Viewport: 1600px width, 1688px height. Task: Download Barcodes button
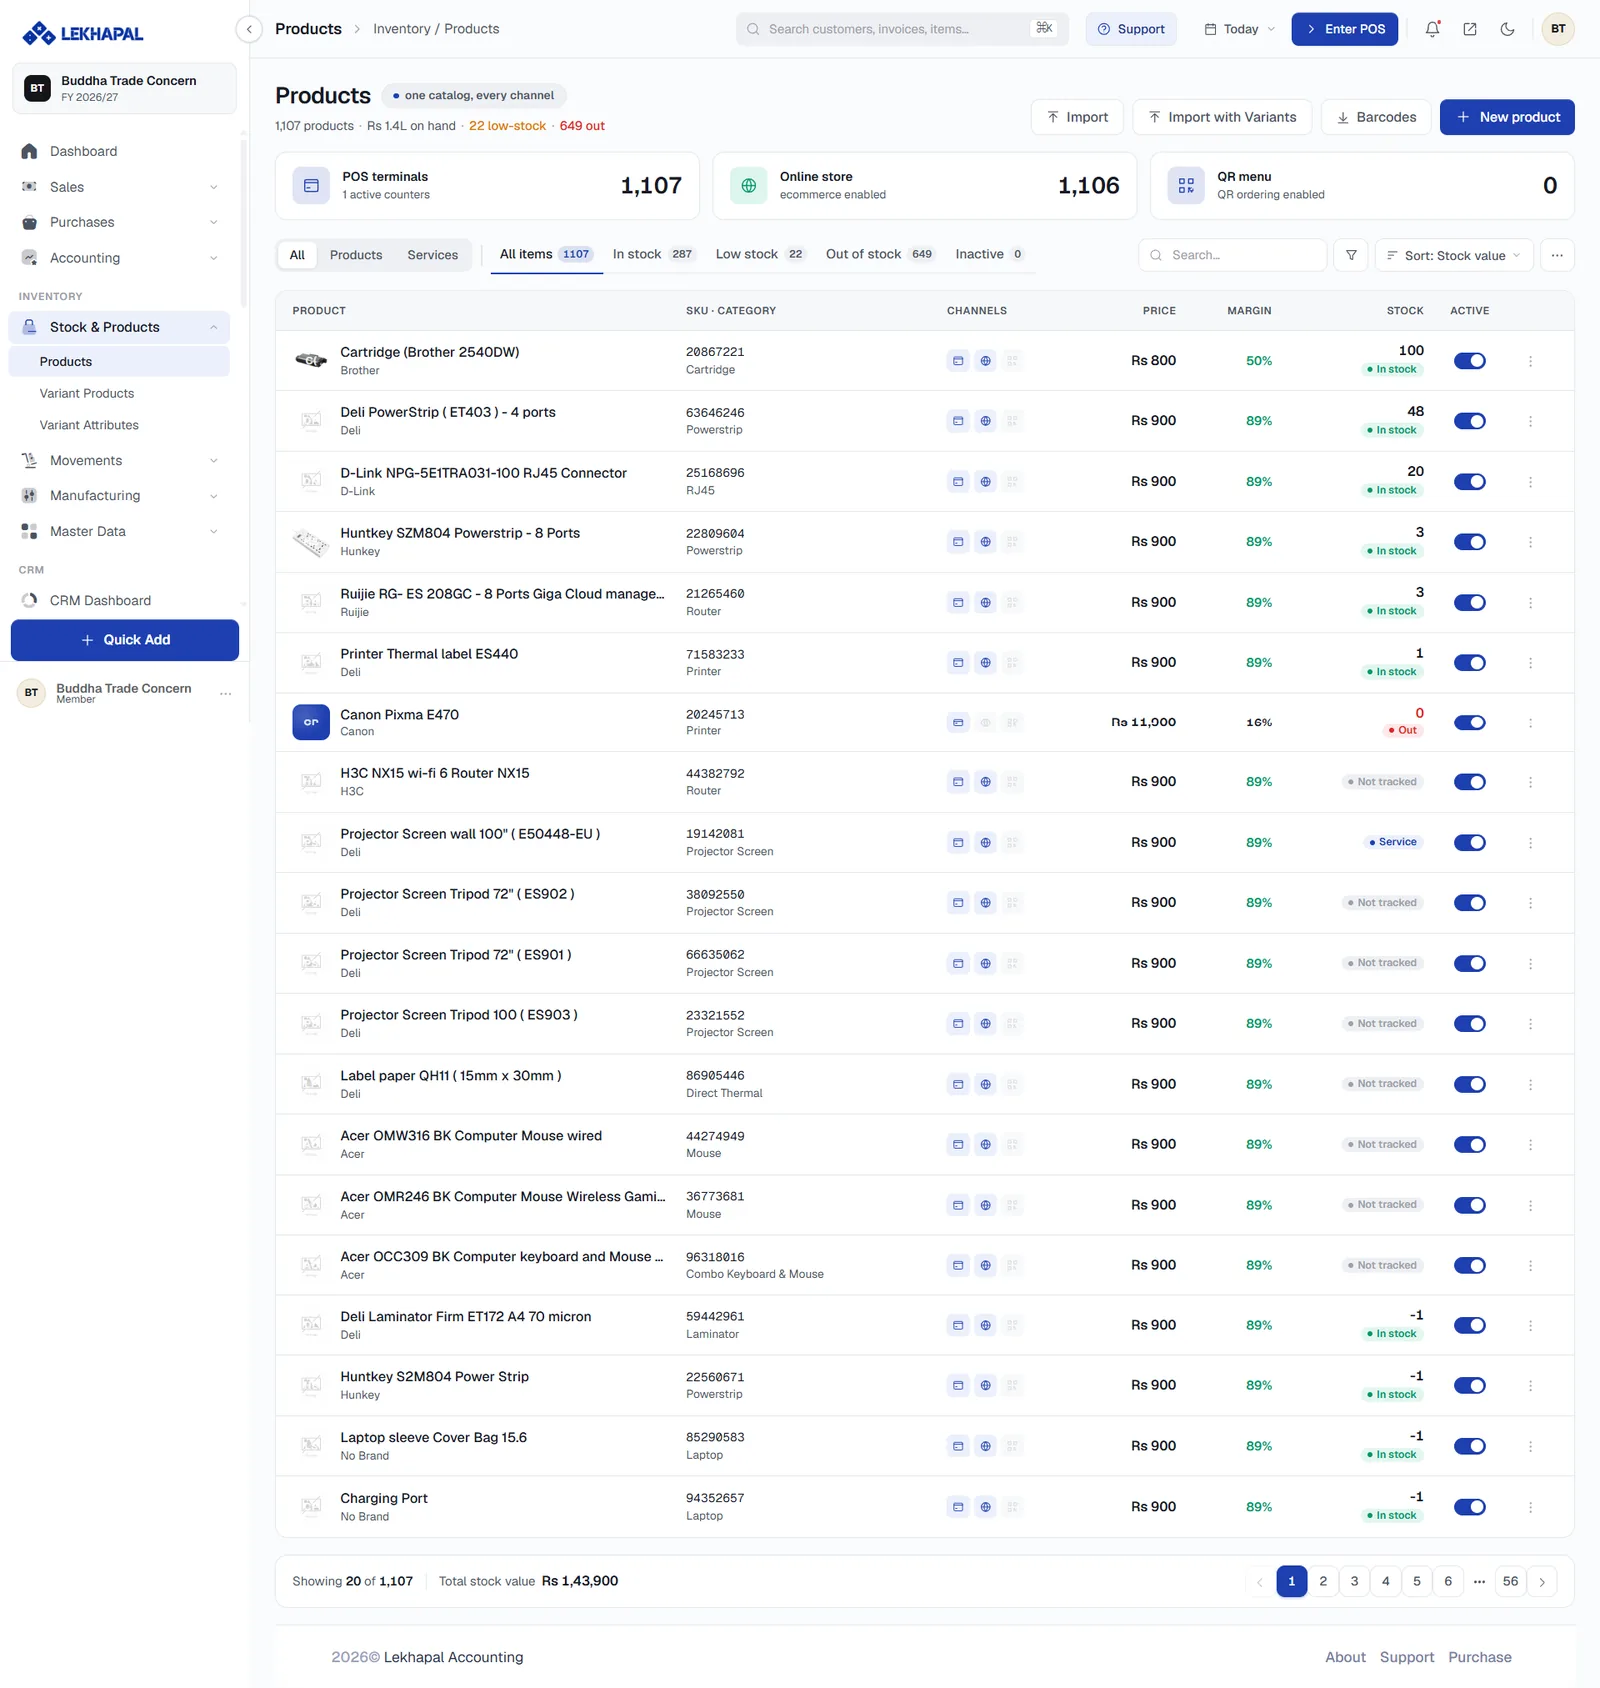[x=1376, y=117]
